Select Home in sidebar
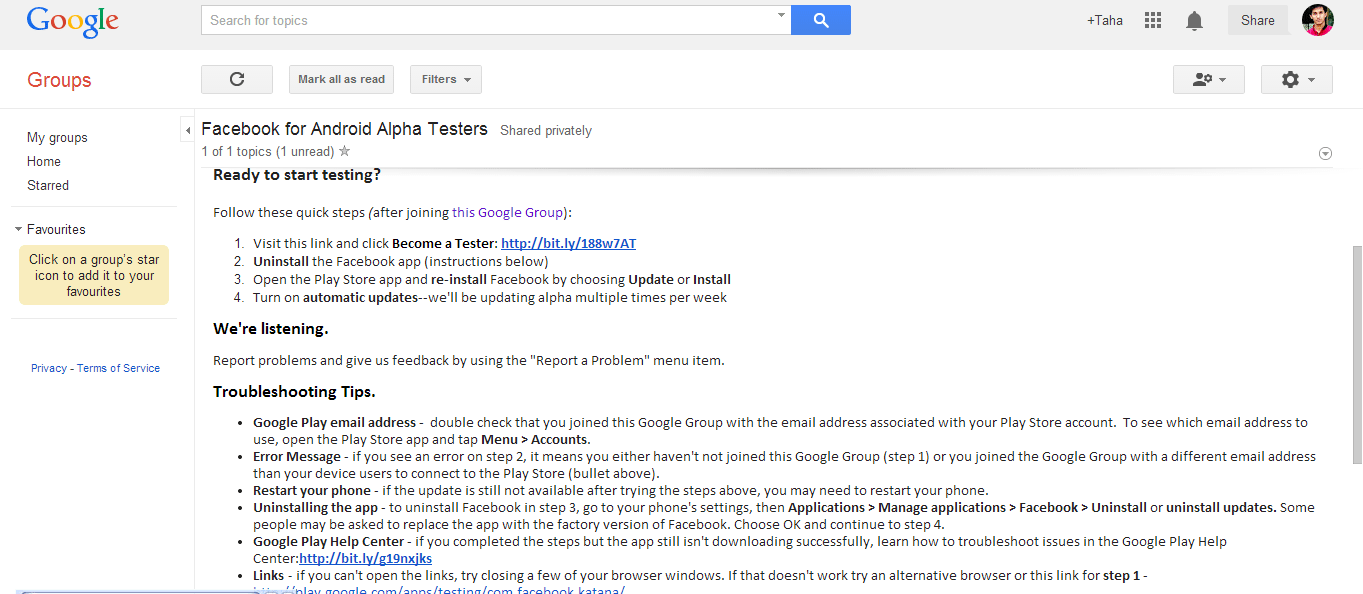The width and height of the screenshot is (1363, 594). (x=44, y=162)
